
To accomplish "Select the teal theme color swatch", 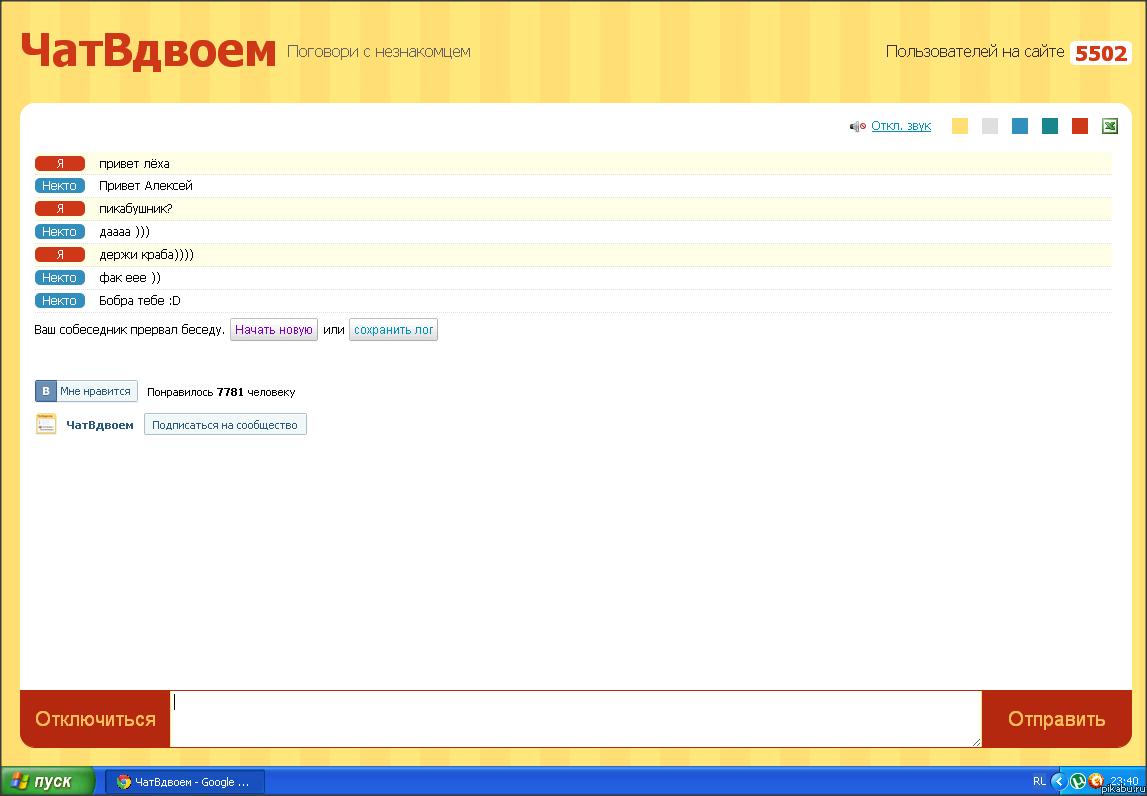I will coord(1050,126).
